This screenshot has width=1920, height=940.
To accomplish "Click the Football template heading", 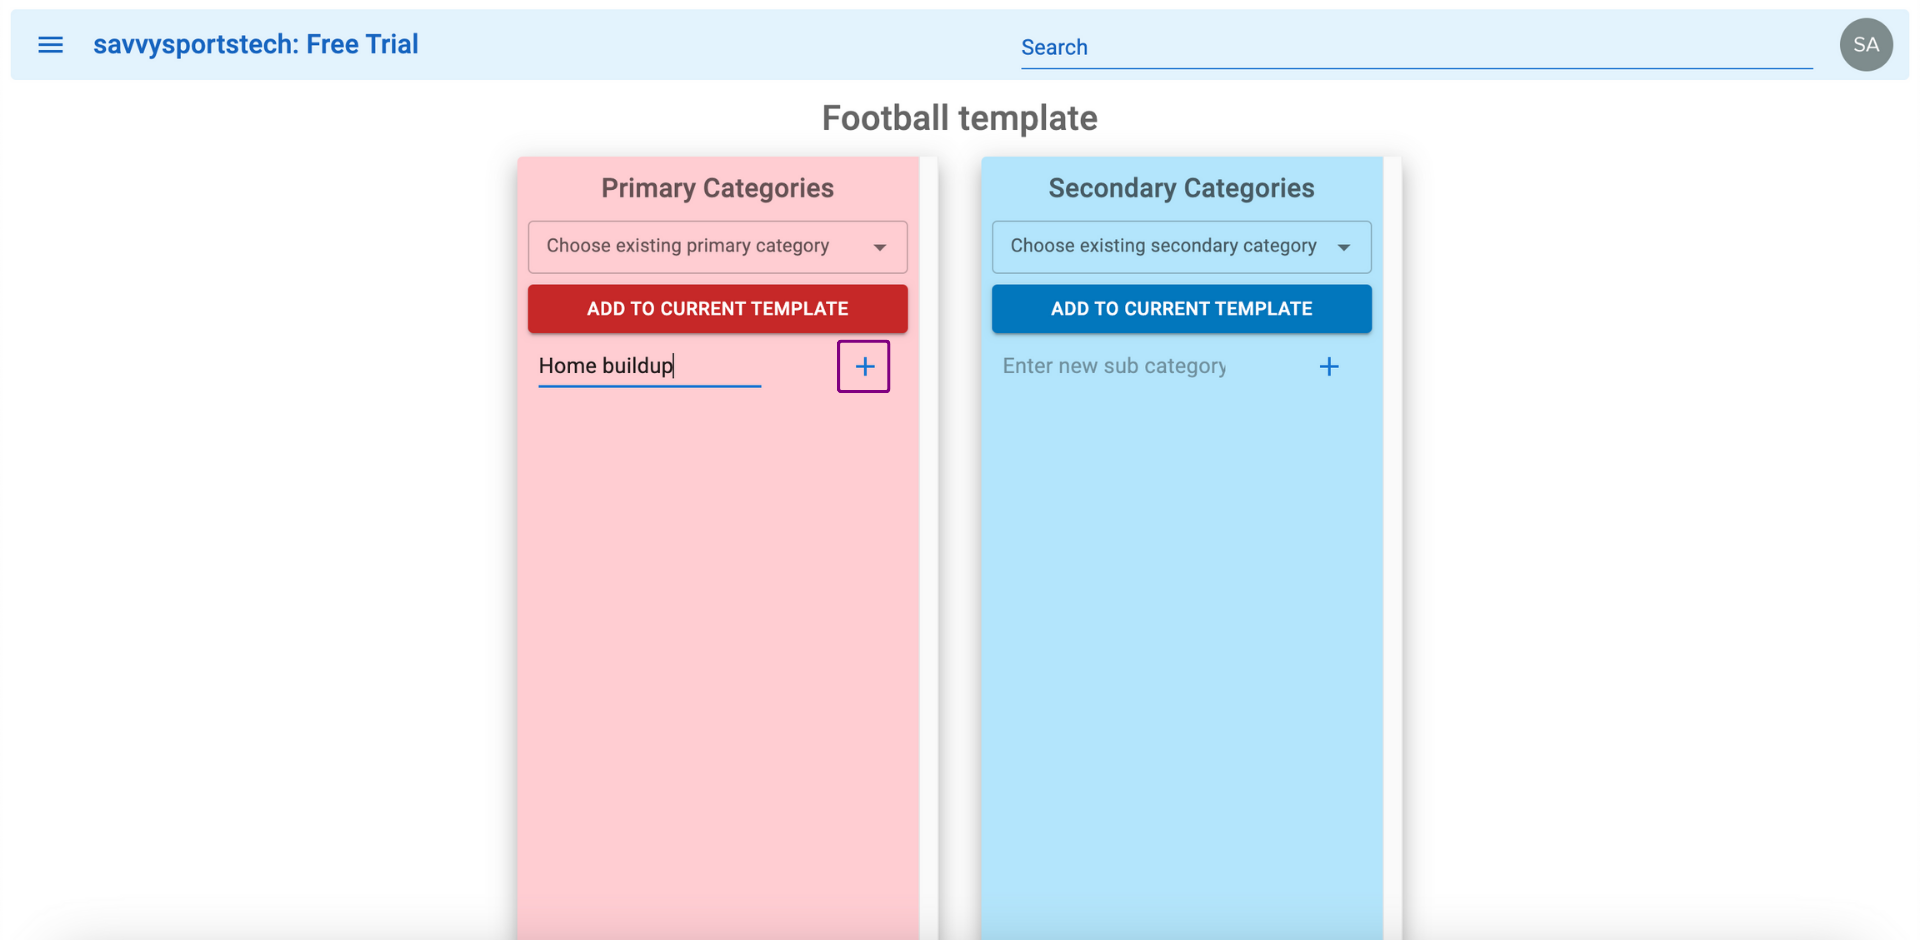I will coord(960,119).
